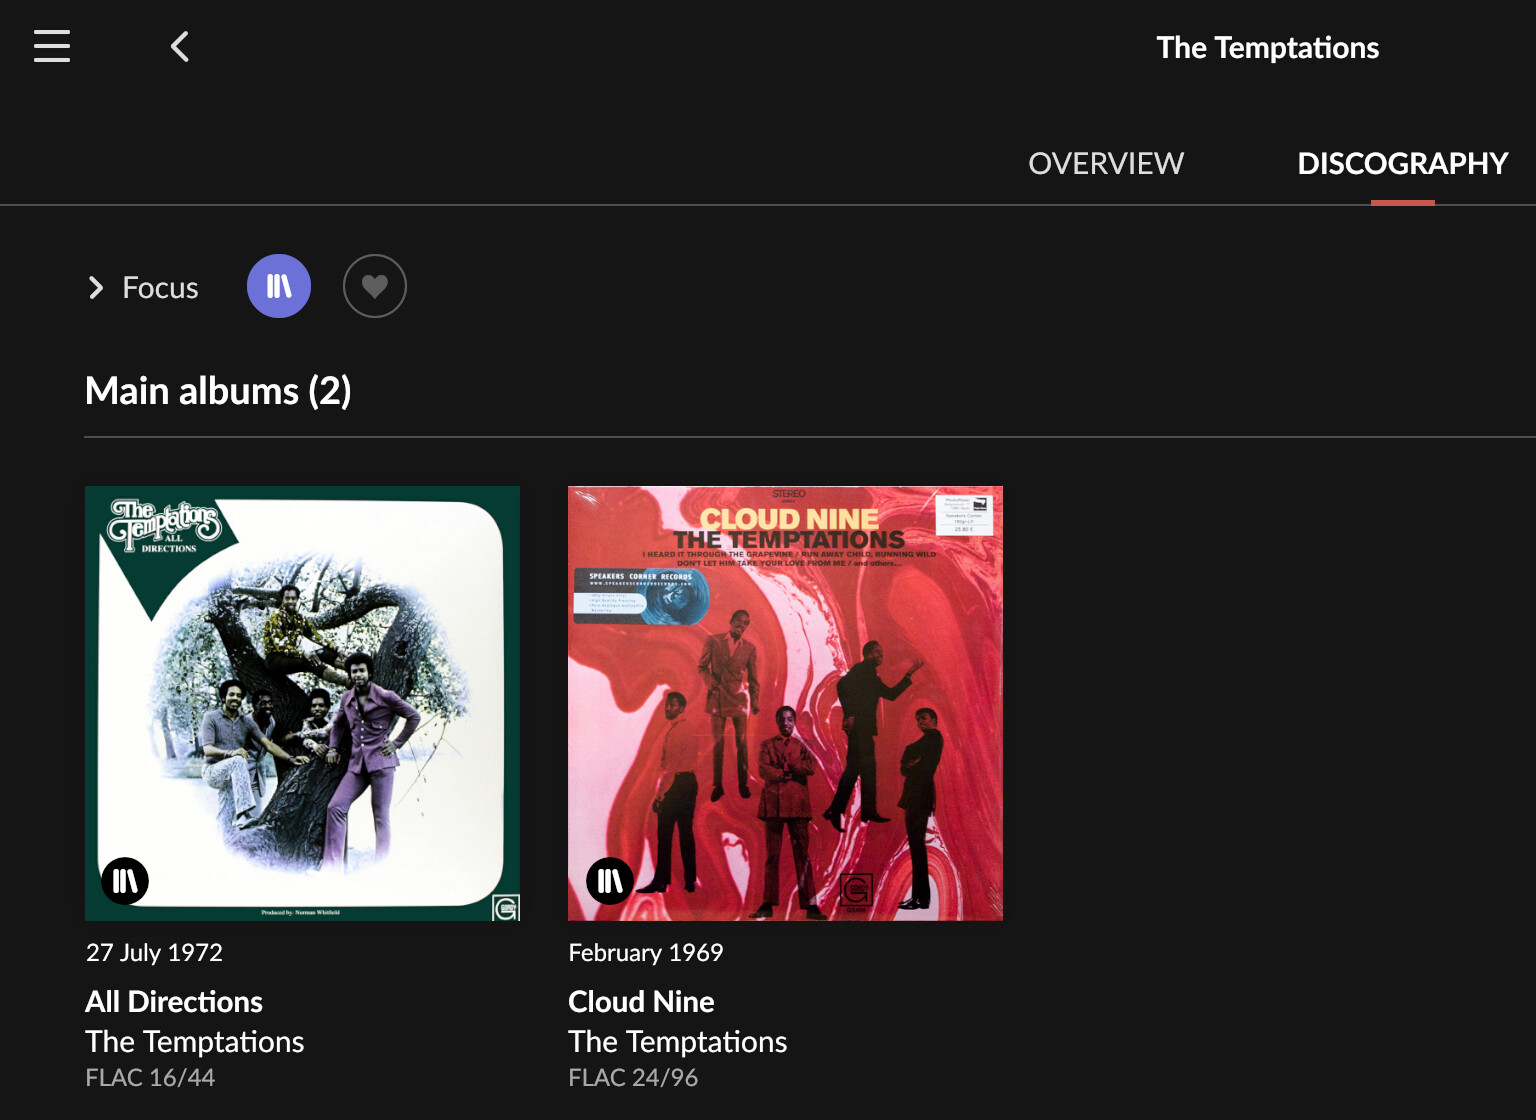Open the Cloud Nine album cover
Viewport: 1536px width, 1120px height.
coord(785,703)
